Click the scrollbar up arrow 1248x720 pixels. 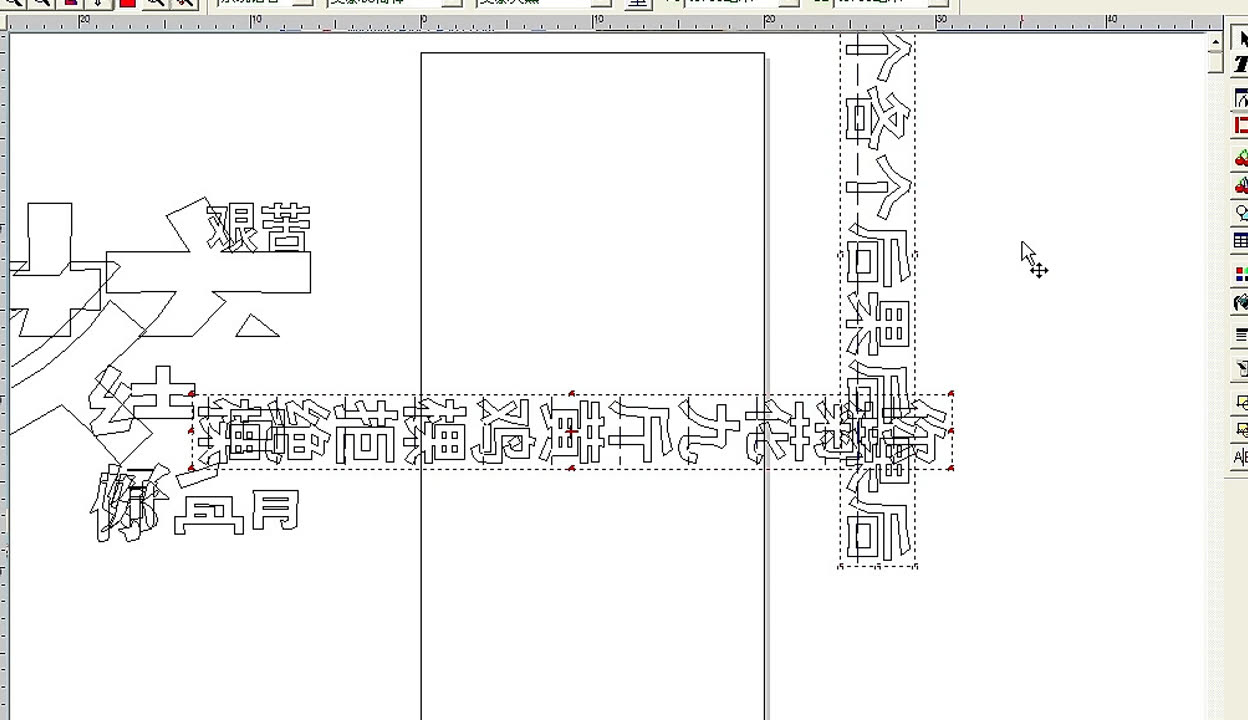tap(1215, 41)
